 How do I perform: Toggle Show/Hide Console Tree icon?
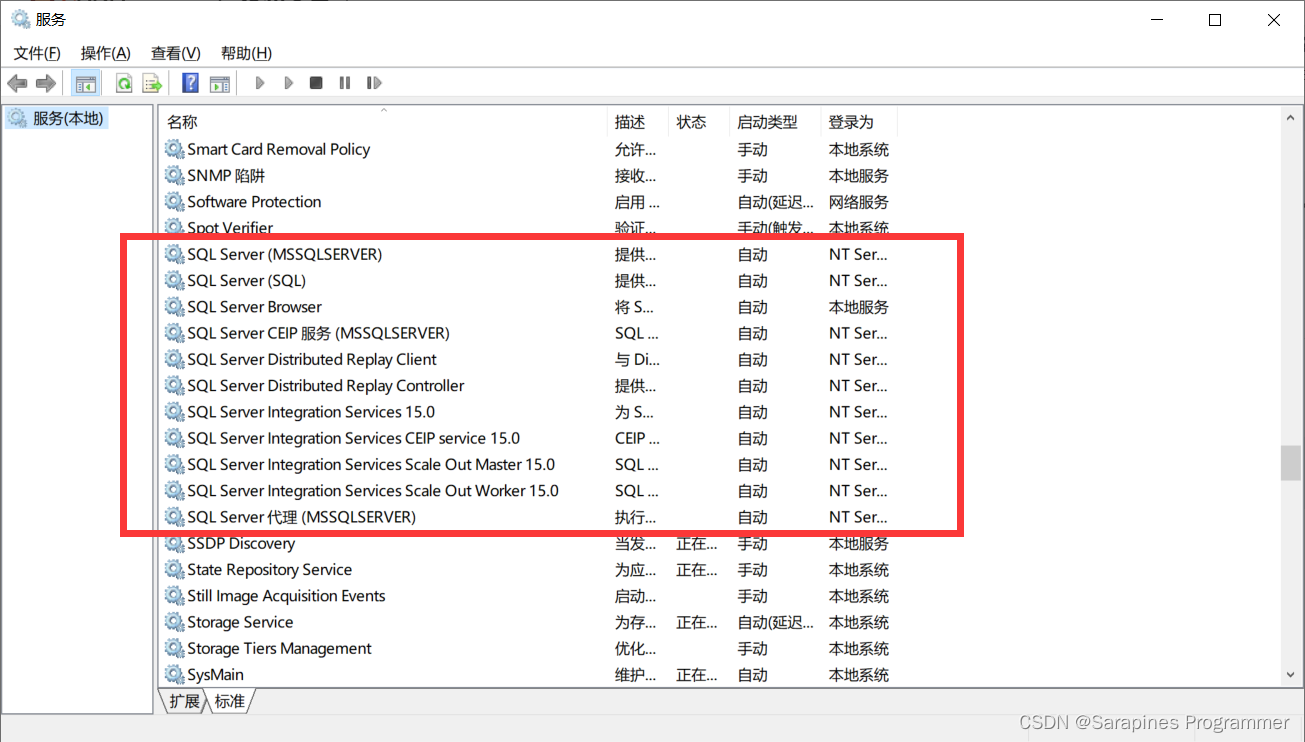(86, 83)
